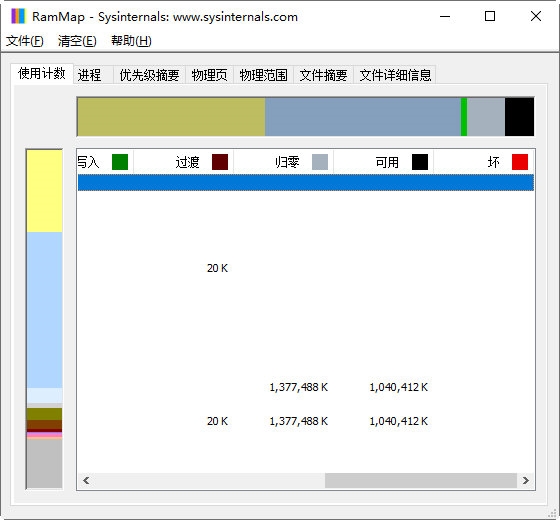Click the upper 1,040,412 K value
The height and width of the screenshot is (520, 560).
tap(399, 387)
